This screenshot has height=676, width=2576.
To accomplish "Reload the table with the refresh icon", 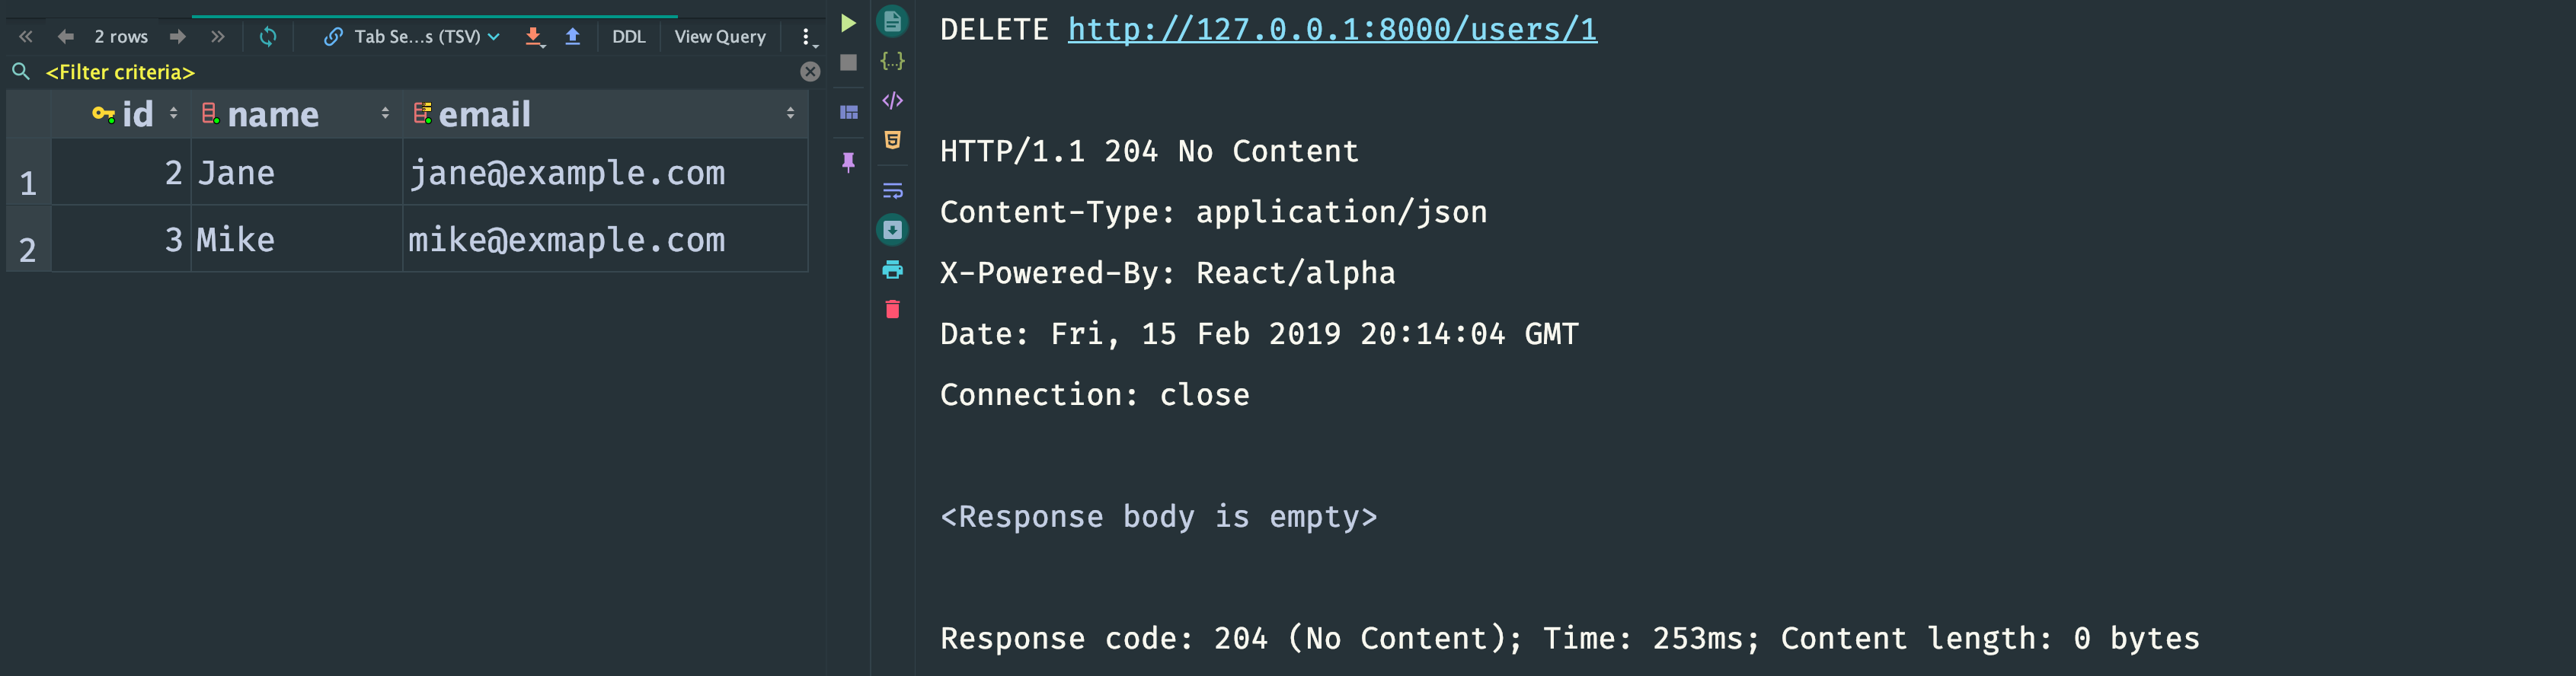I will [x=268, y=37].
